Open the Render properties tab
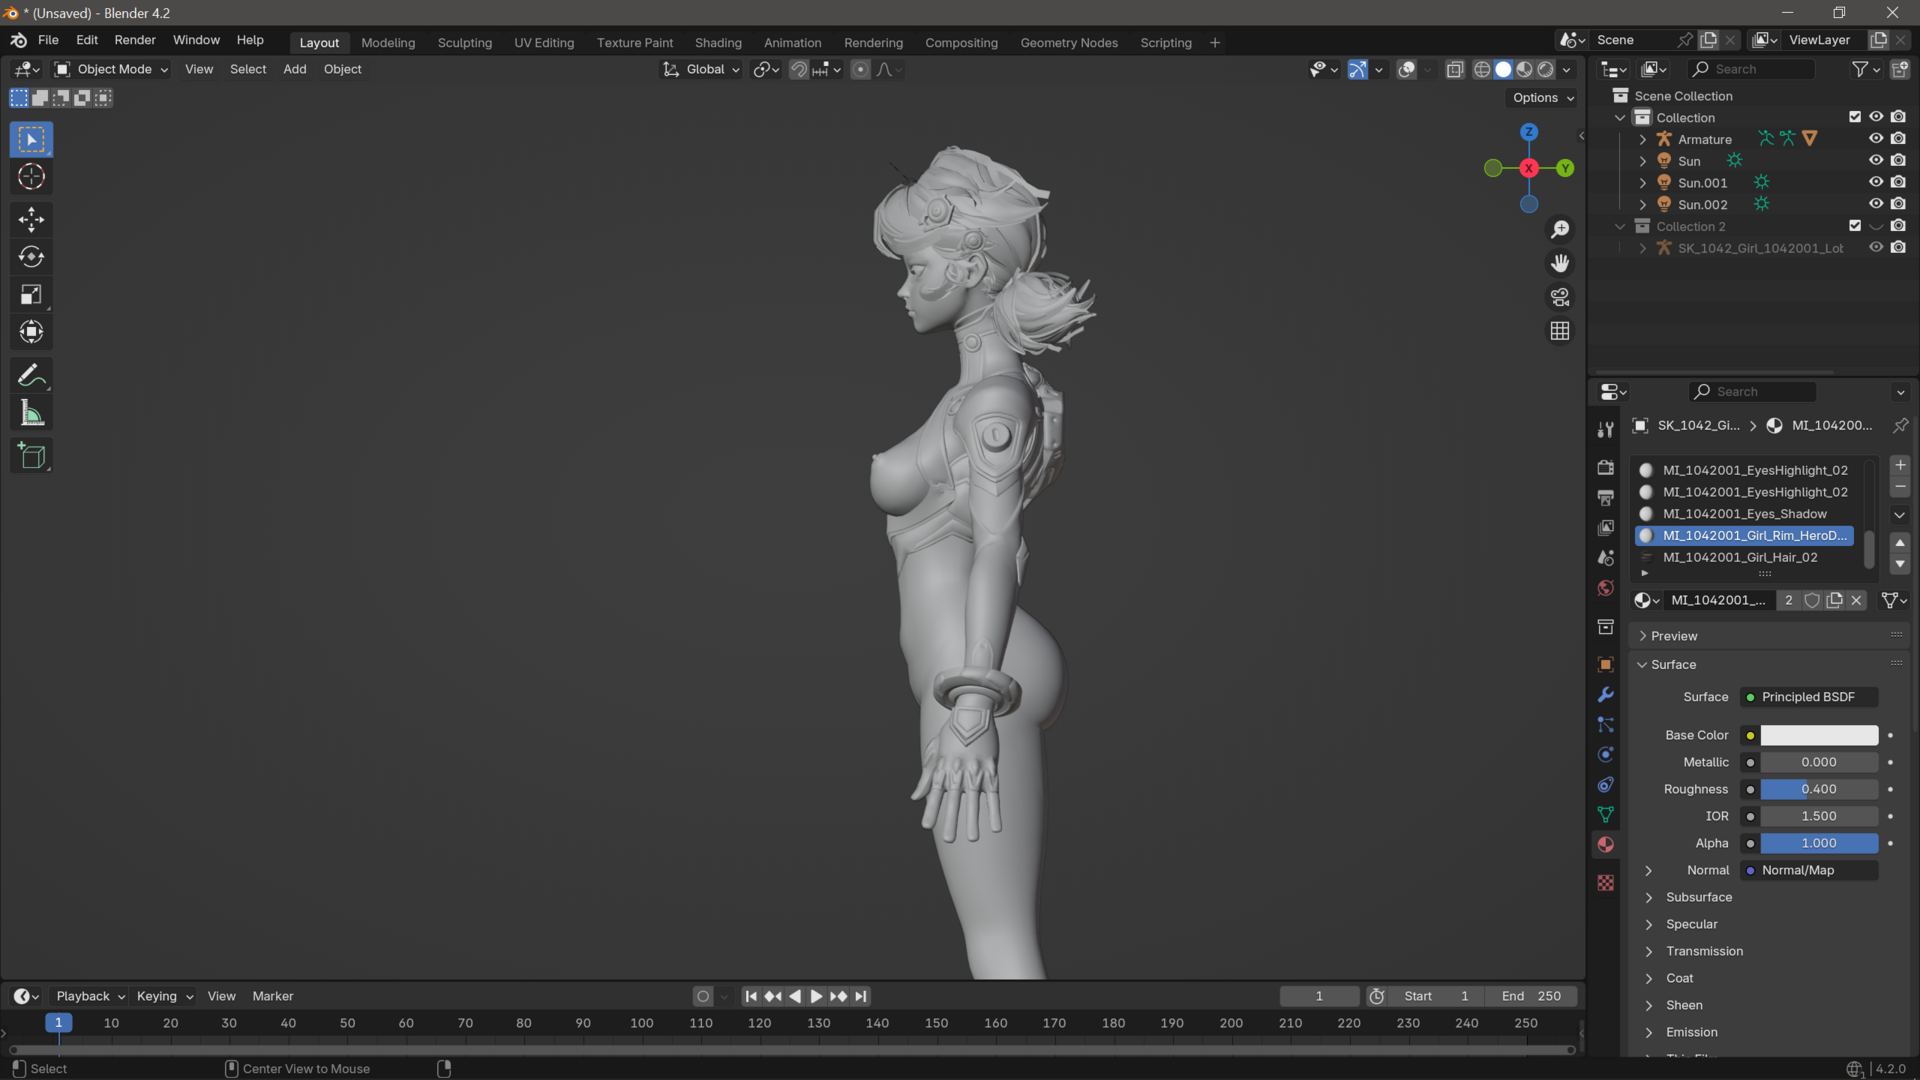The height and width of the screenshot is (1080, 1920). pyautogui.click(x=1605, y=467)
